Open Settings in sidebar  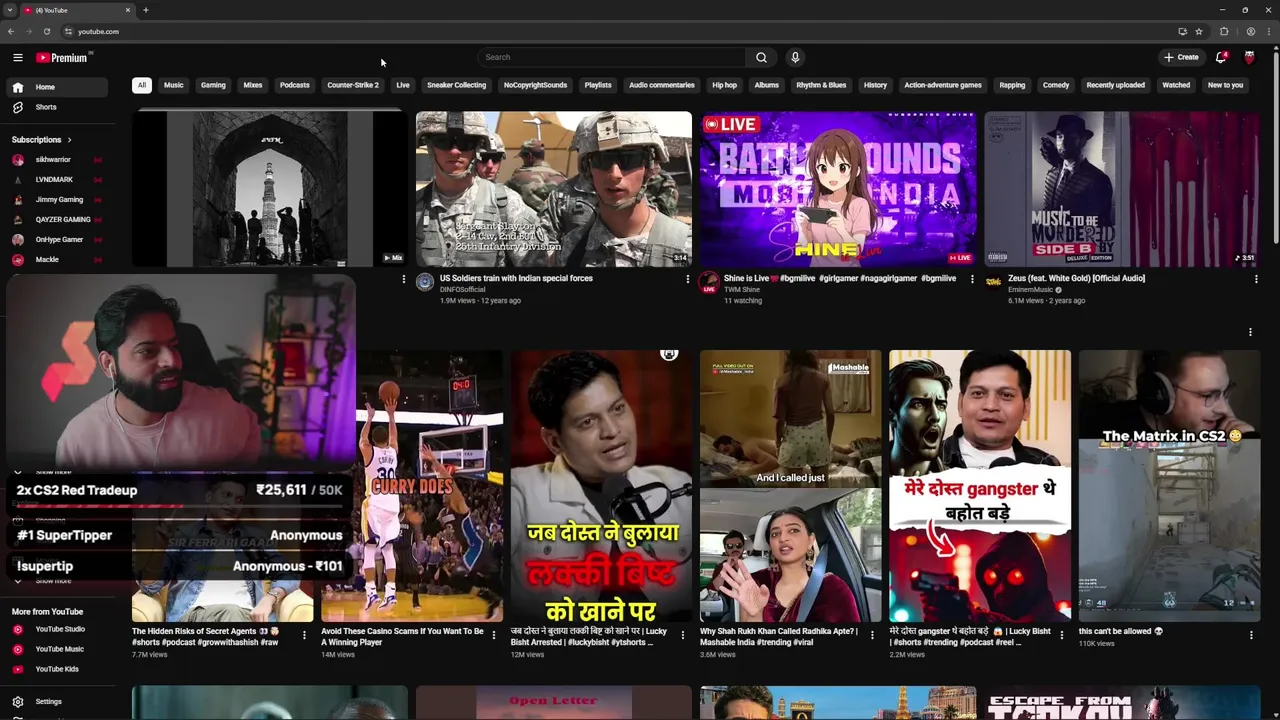55,702
